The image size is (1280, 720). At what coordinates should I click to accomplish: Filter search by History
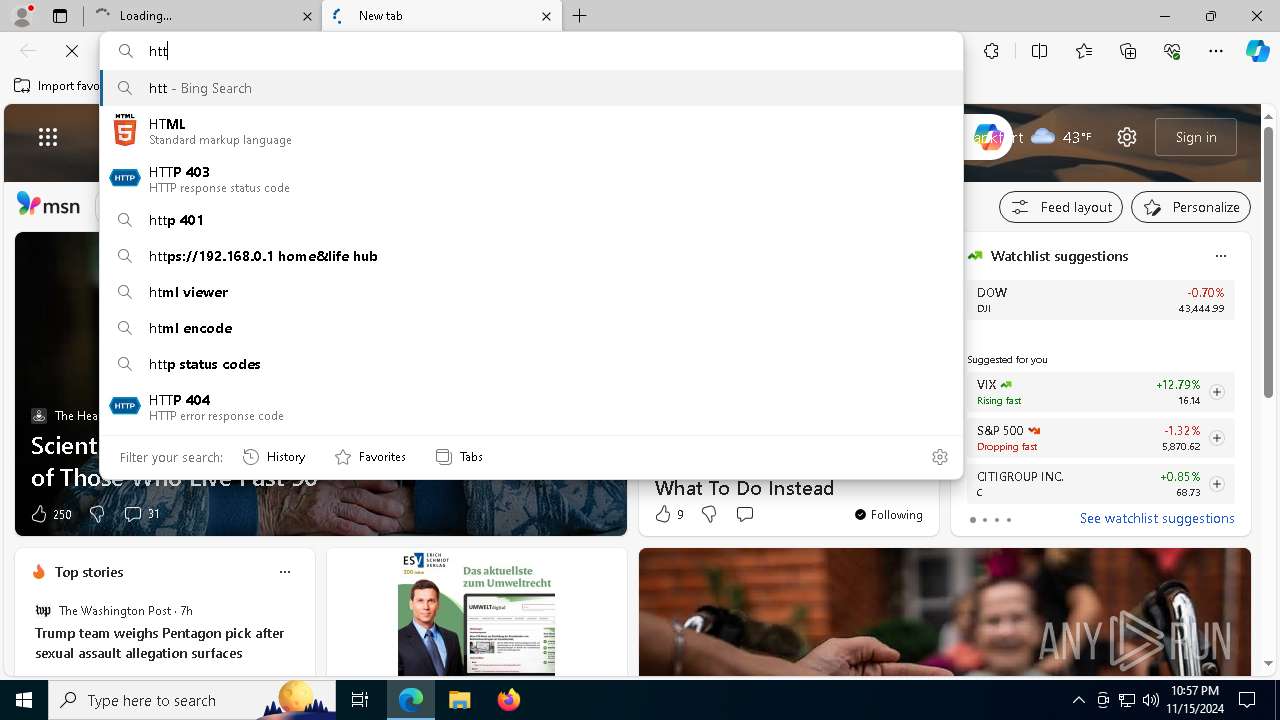pos(274,457)
